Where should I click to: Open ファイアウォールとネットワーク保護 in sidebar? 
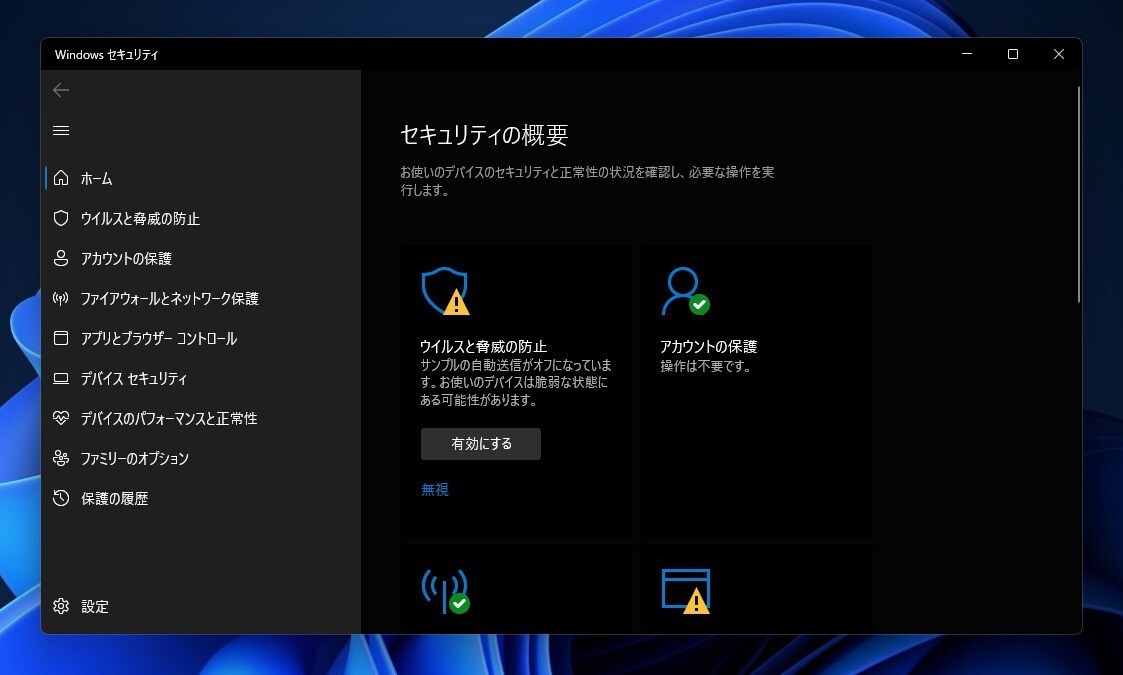170,299
